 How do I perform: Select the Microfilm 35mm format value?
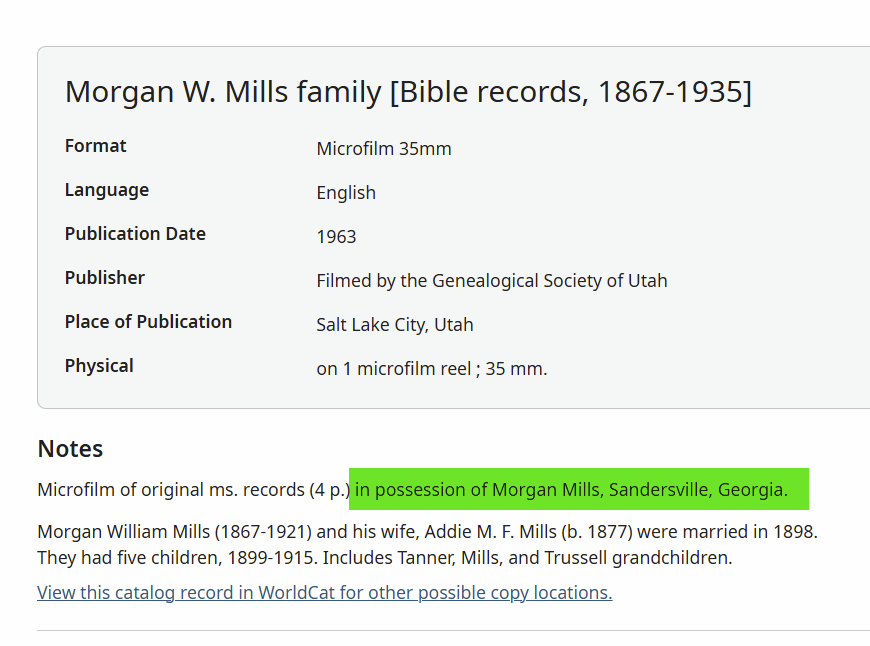tap(384, 149)
